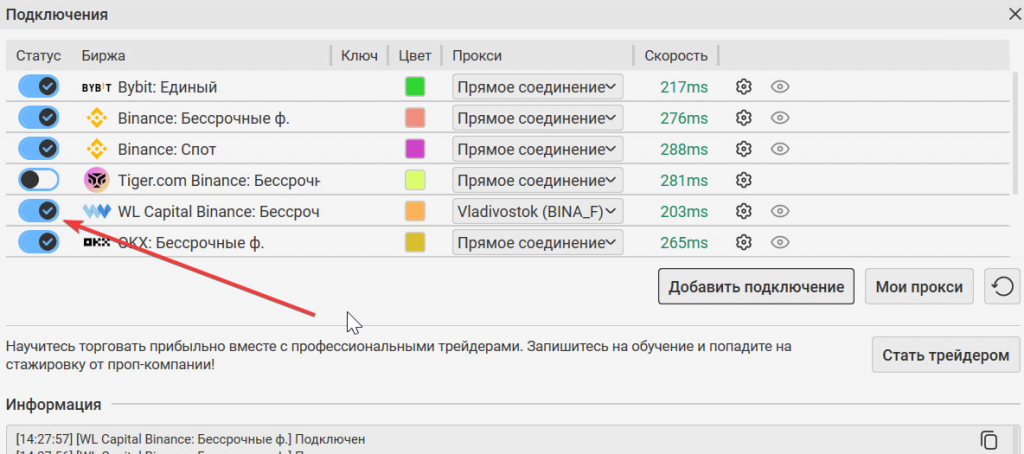This screenshot has height=454, width=1024.
Task: Open proxy dropdown showing Vladivostok (BINA_F)
Action: [537, 211]
